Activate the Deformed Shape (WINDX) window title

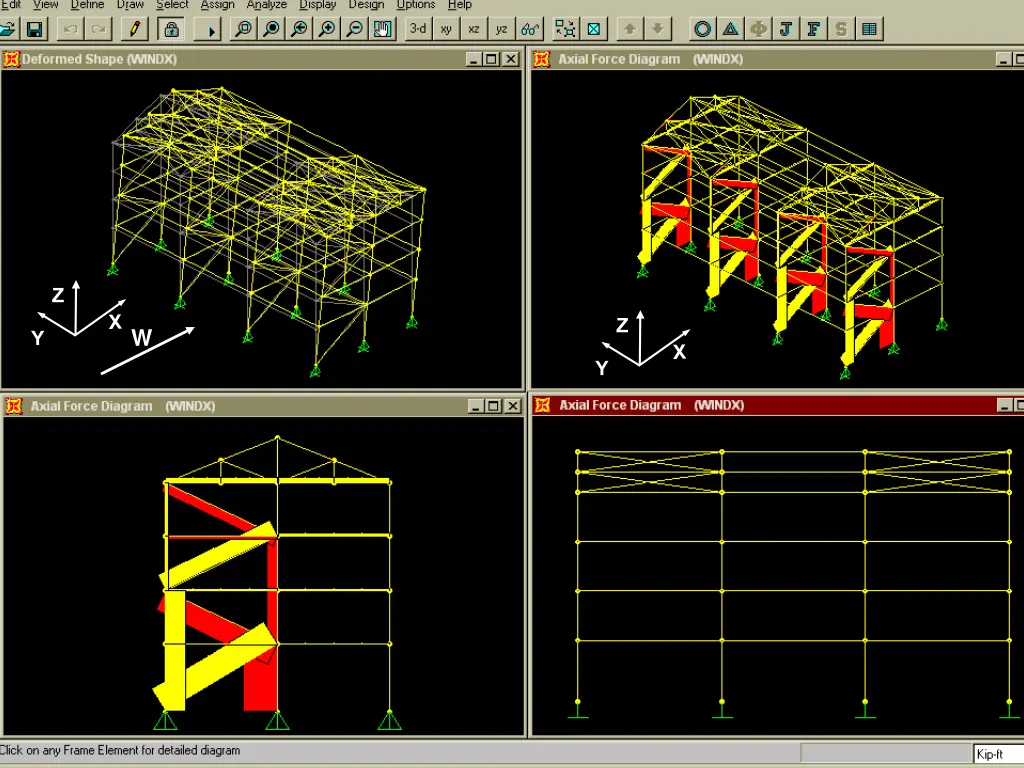coord(100,59)
